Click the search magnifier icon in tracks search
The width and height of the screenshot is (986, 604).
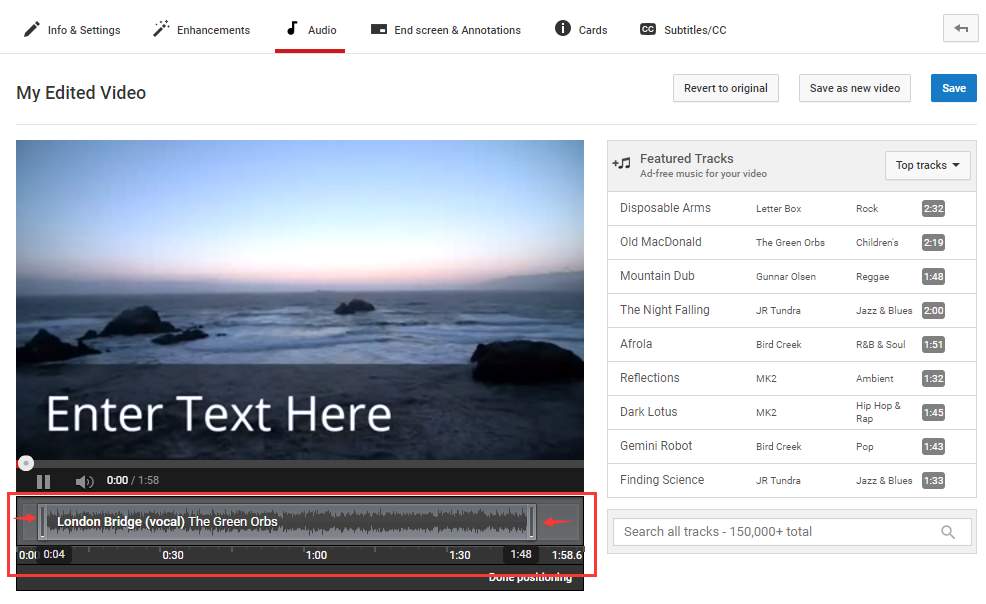coord(948,532)
